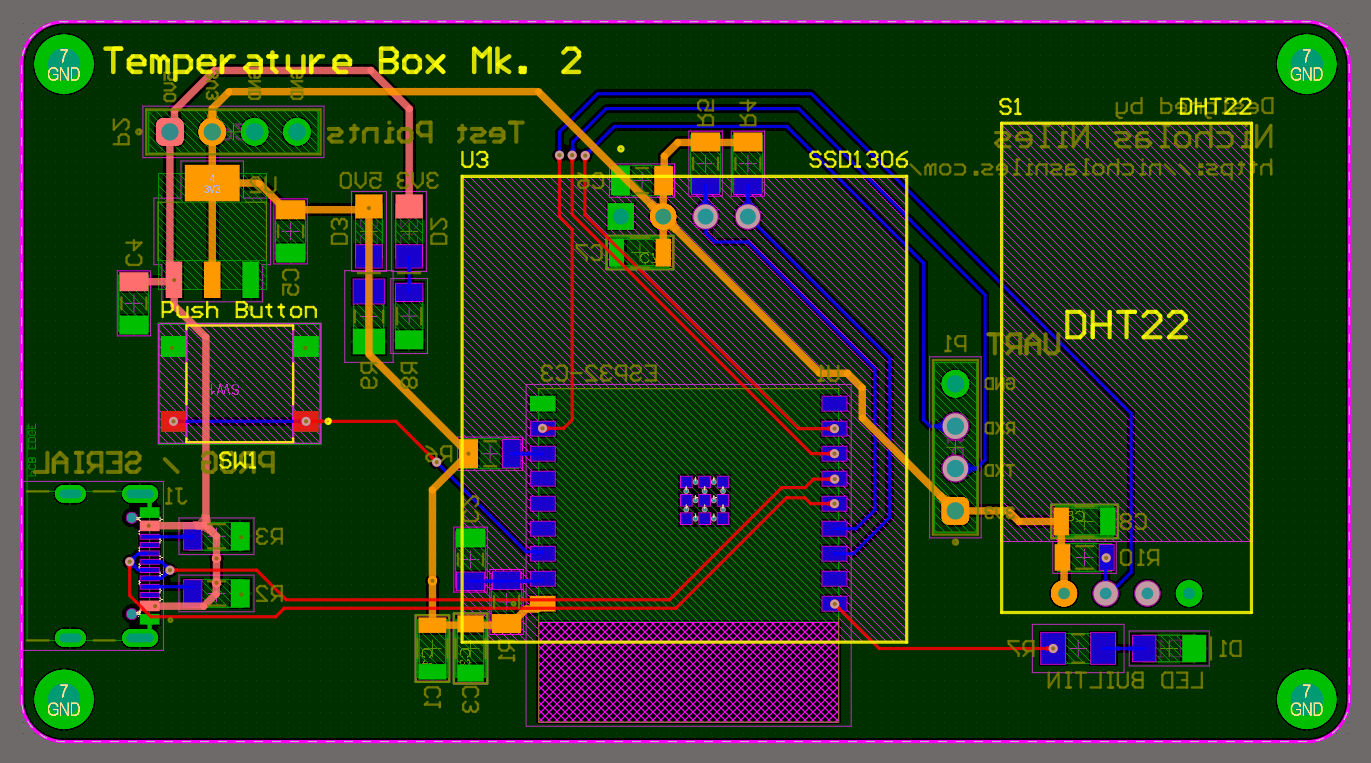
Task: Select the green round pad of the DHT22 sensor
Action: click(1189, 593)
